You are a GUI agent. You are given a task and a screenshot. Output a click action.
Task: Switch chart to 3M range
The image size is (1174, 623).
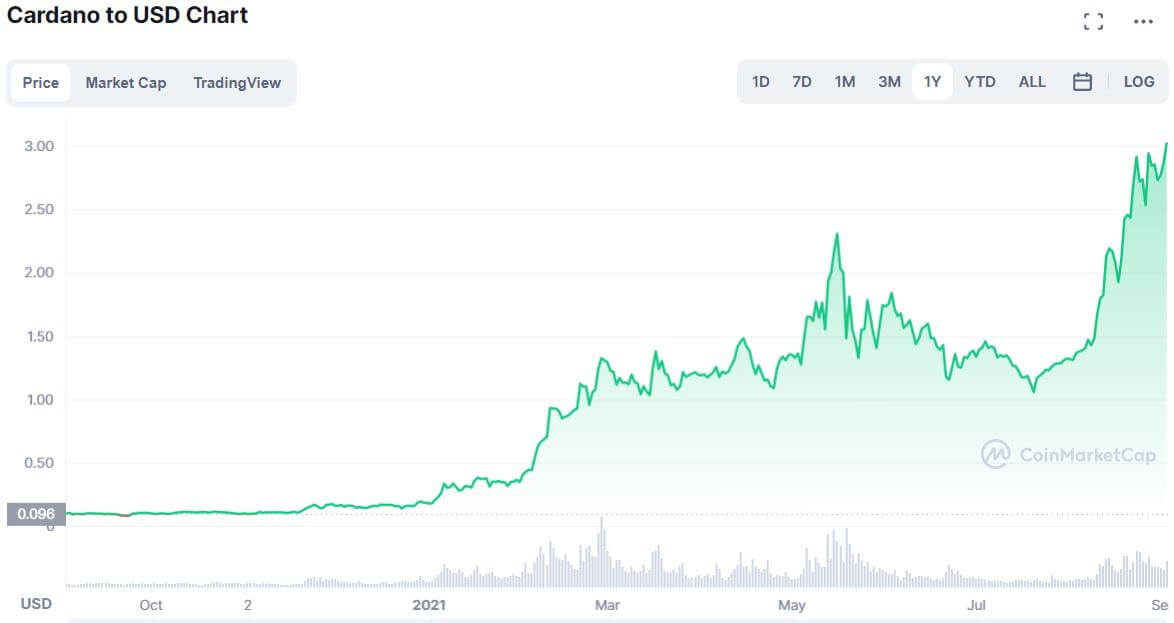889,82
